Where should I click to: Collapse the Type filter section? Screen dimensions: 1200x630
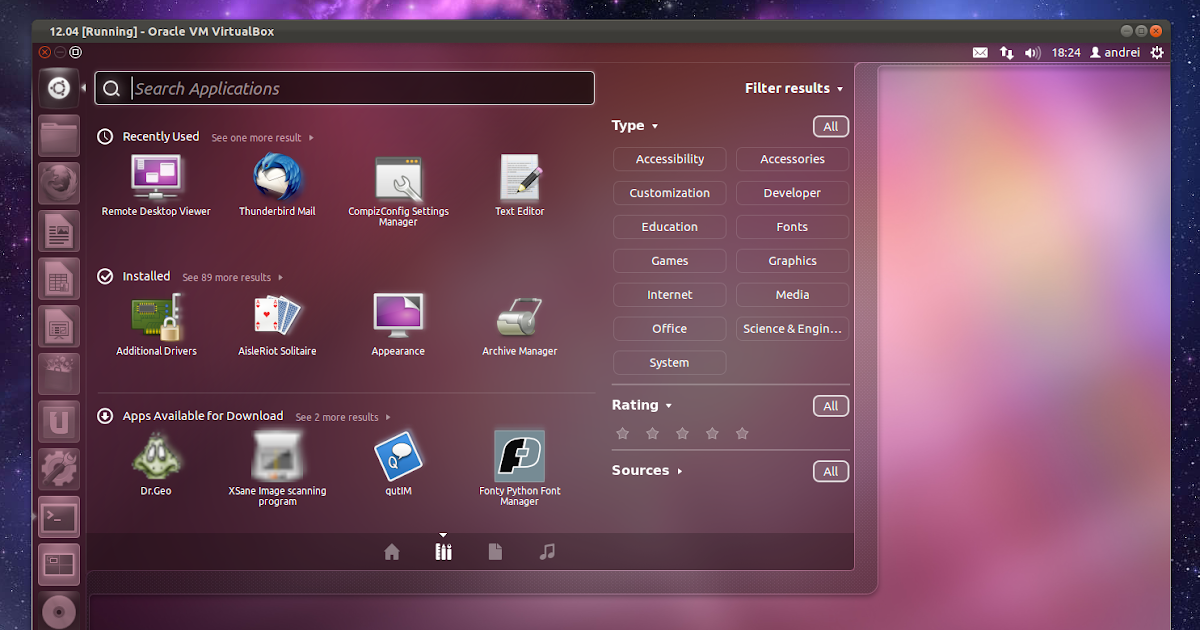635,125
